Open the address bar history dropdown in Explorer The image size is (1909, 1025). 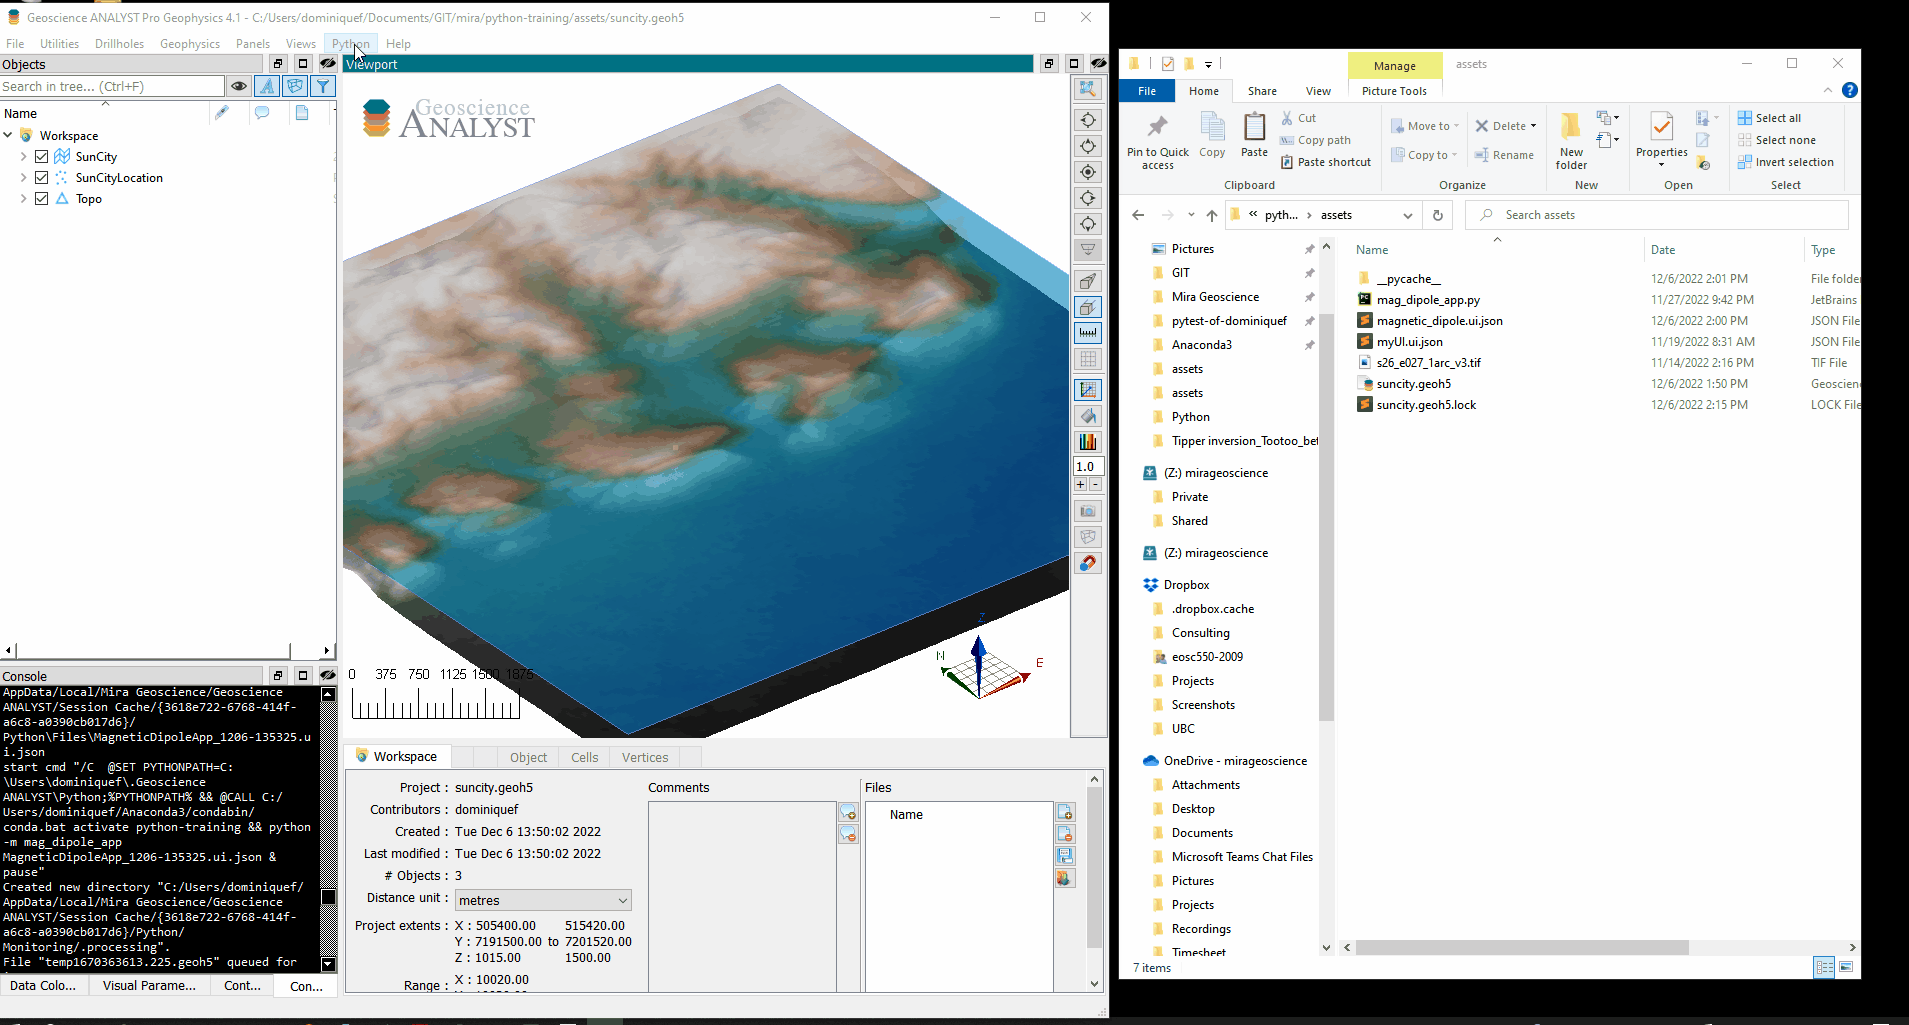[1408, 215]
